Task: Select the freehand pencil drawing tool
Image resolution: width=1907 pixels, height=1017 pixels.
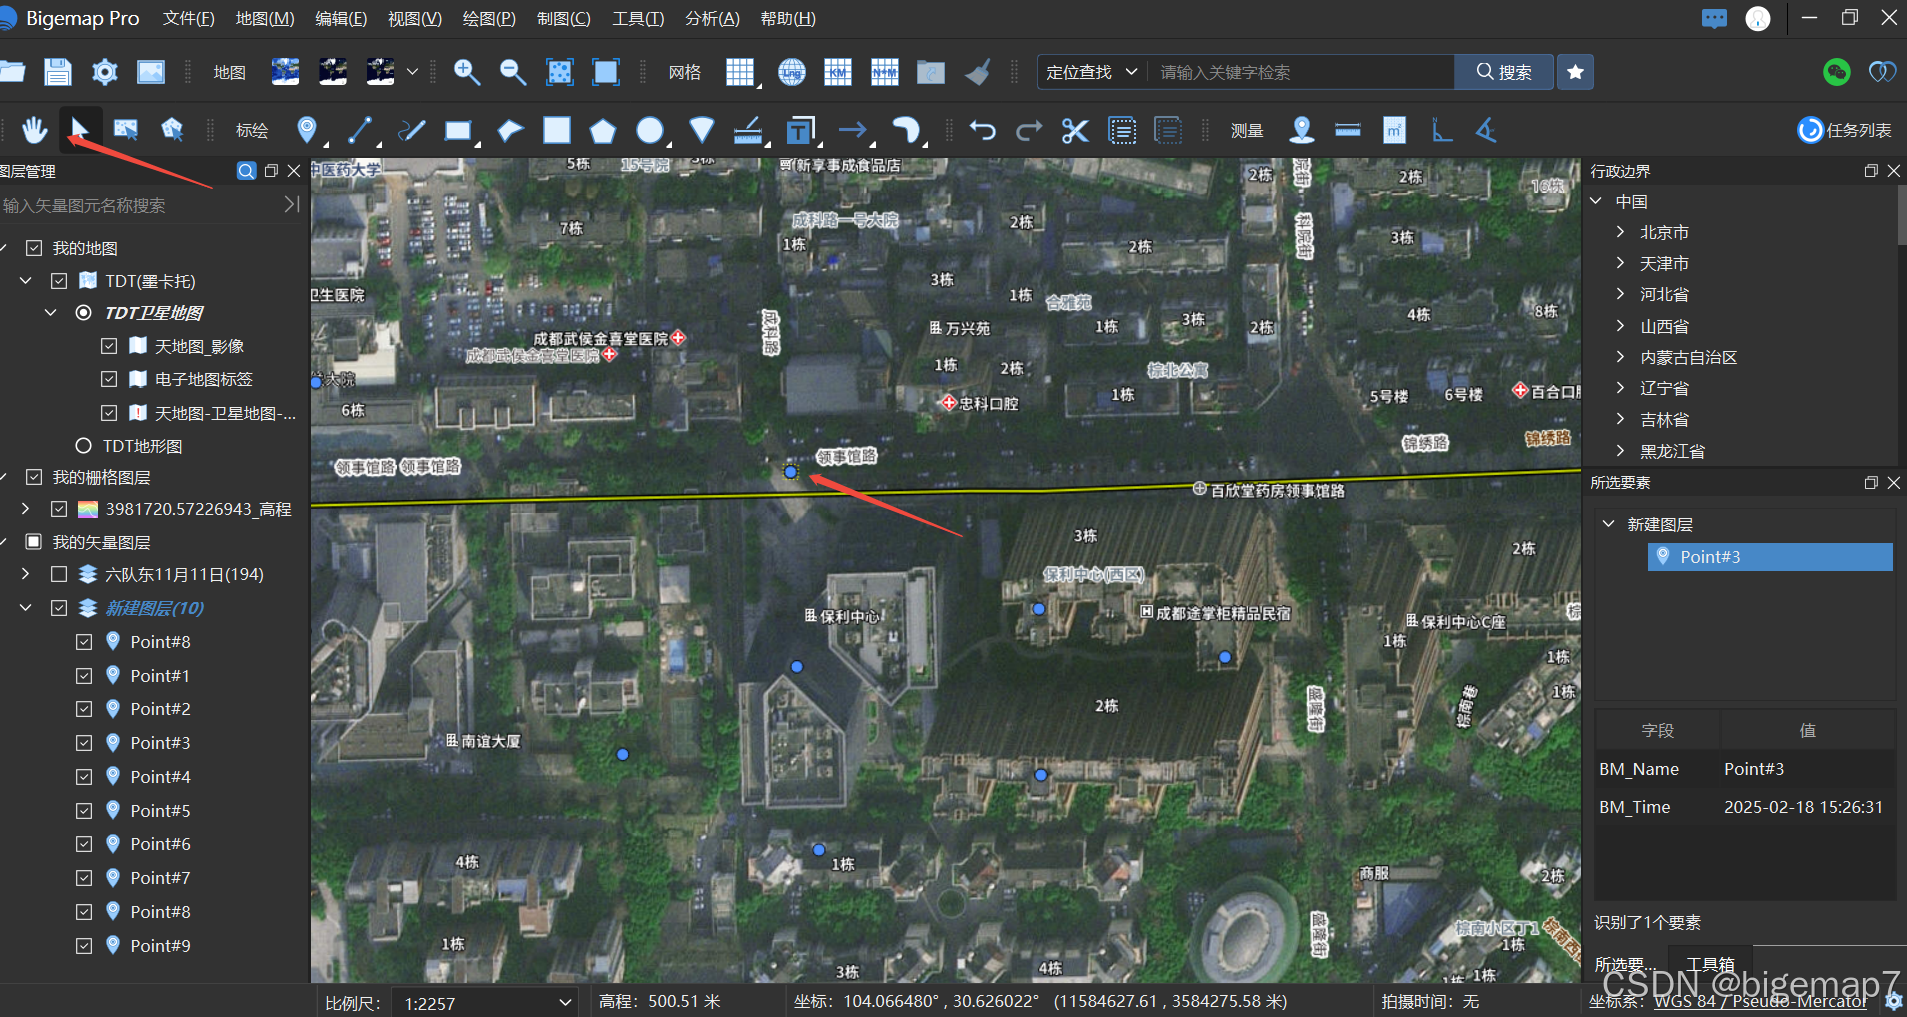Action: (411, 130)
